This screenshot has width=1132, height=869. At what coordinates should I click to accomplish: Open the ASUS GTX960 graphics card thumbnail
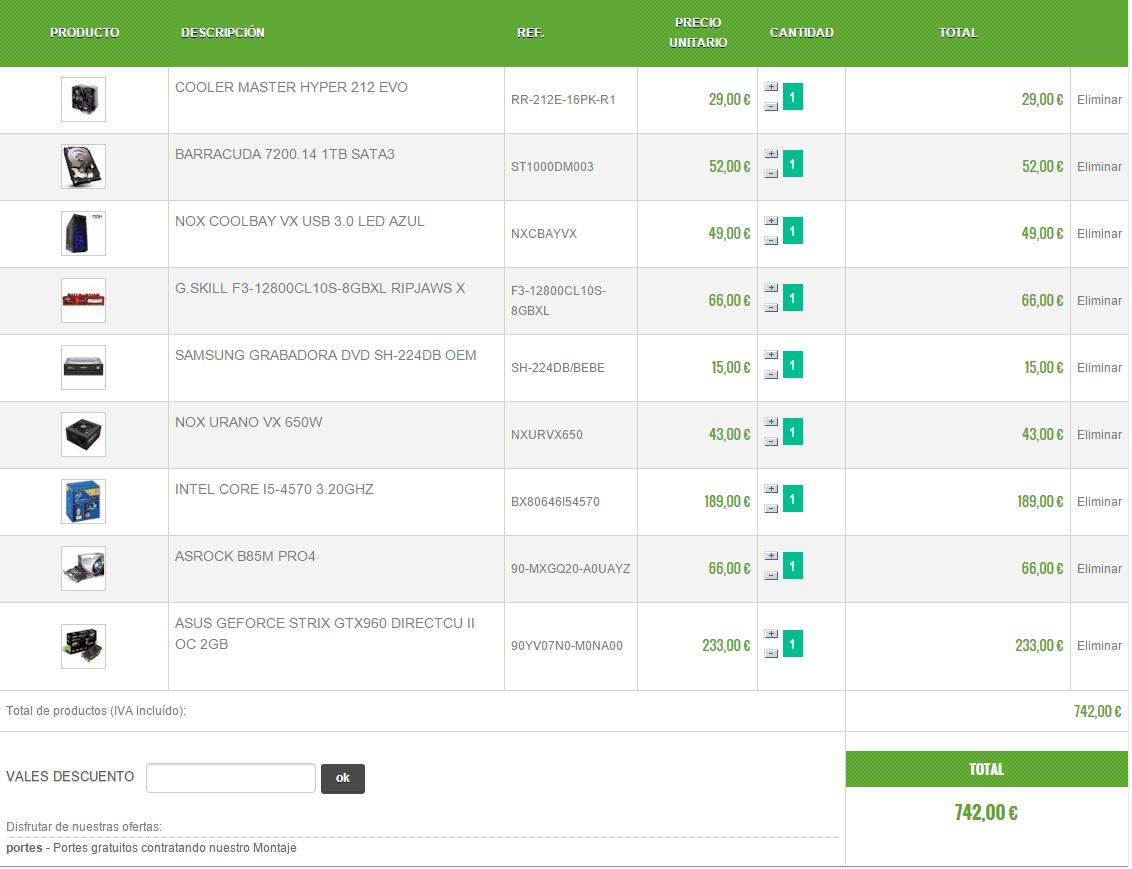(83, 647)
